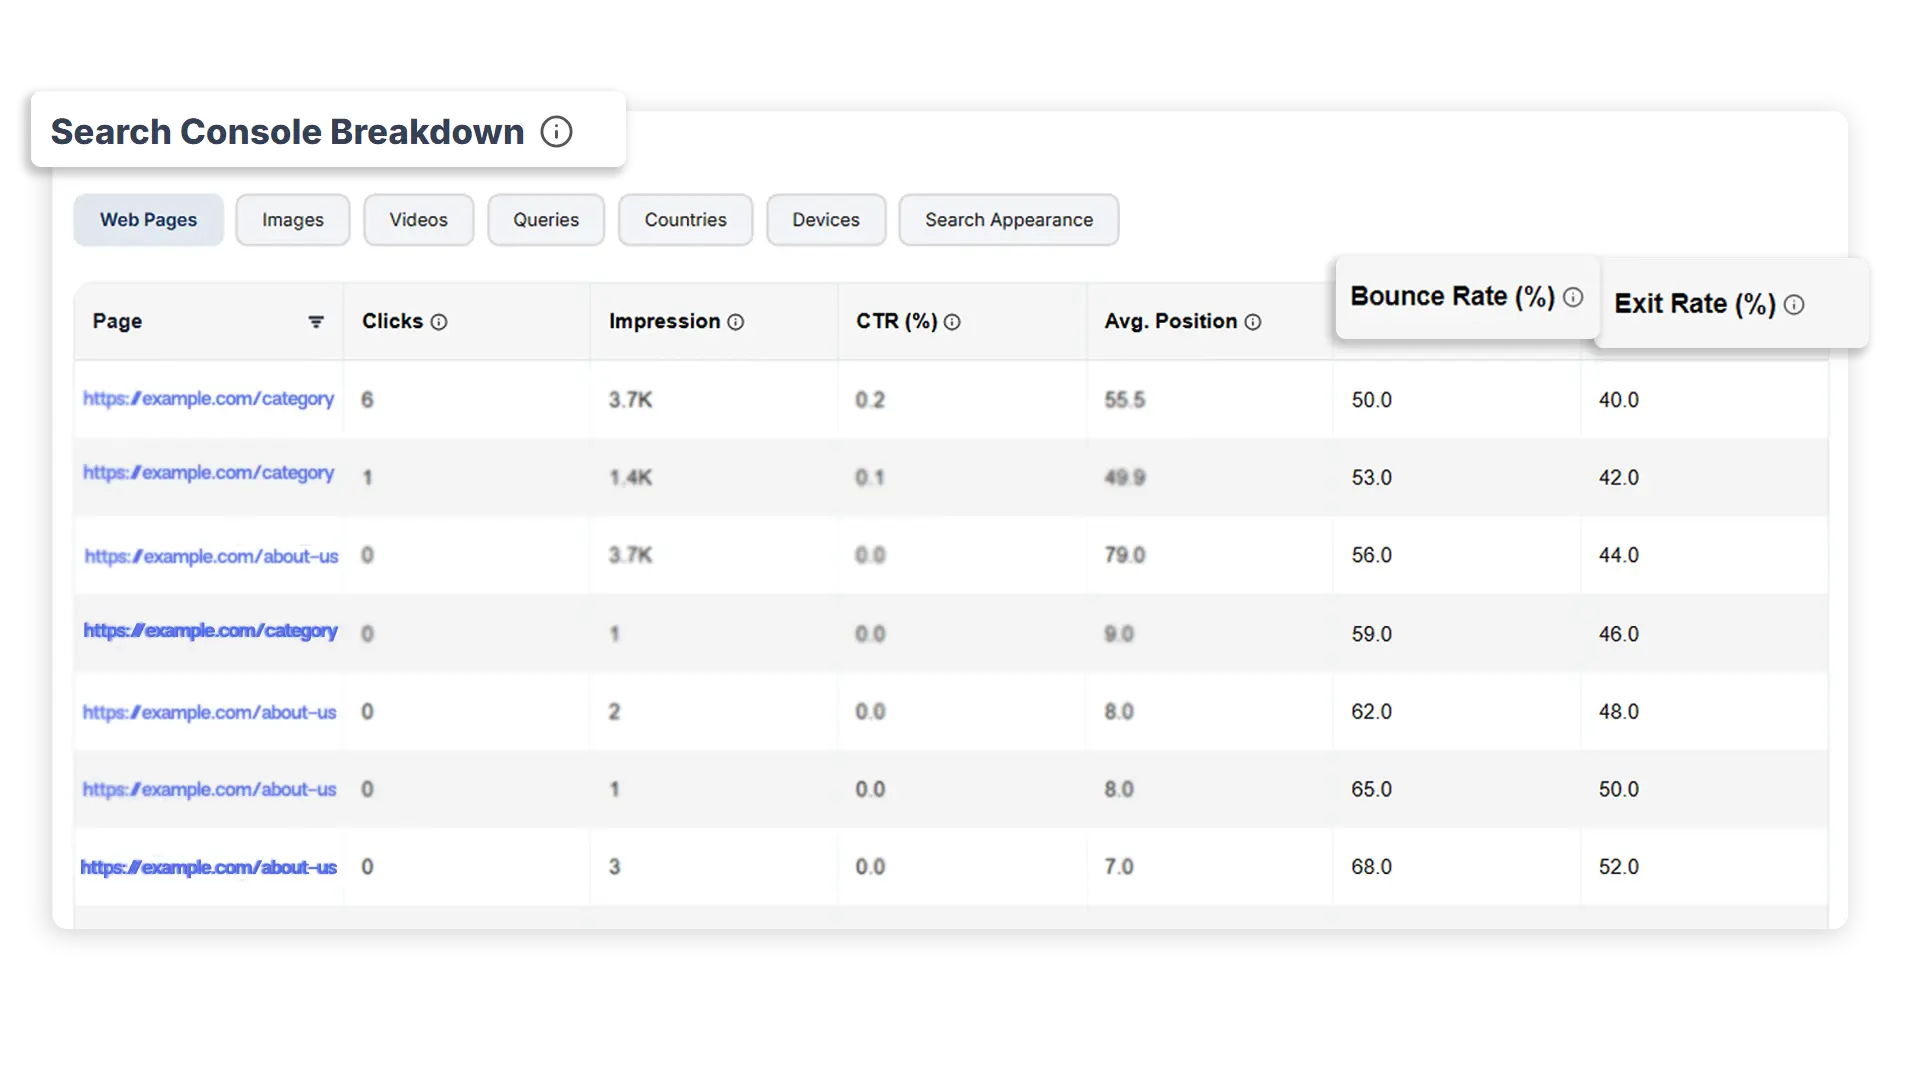The width and height of the screenshot is (1920, 1080).
Task: Click the Avg. Position header label
Action: click(1171, 321)
